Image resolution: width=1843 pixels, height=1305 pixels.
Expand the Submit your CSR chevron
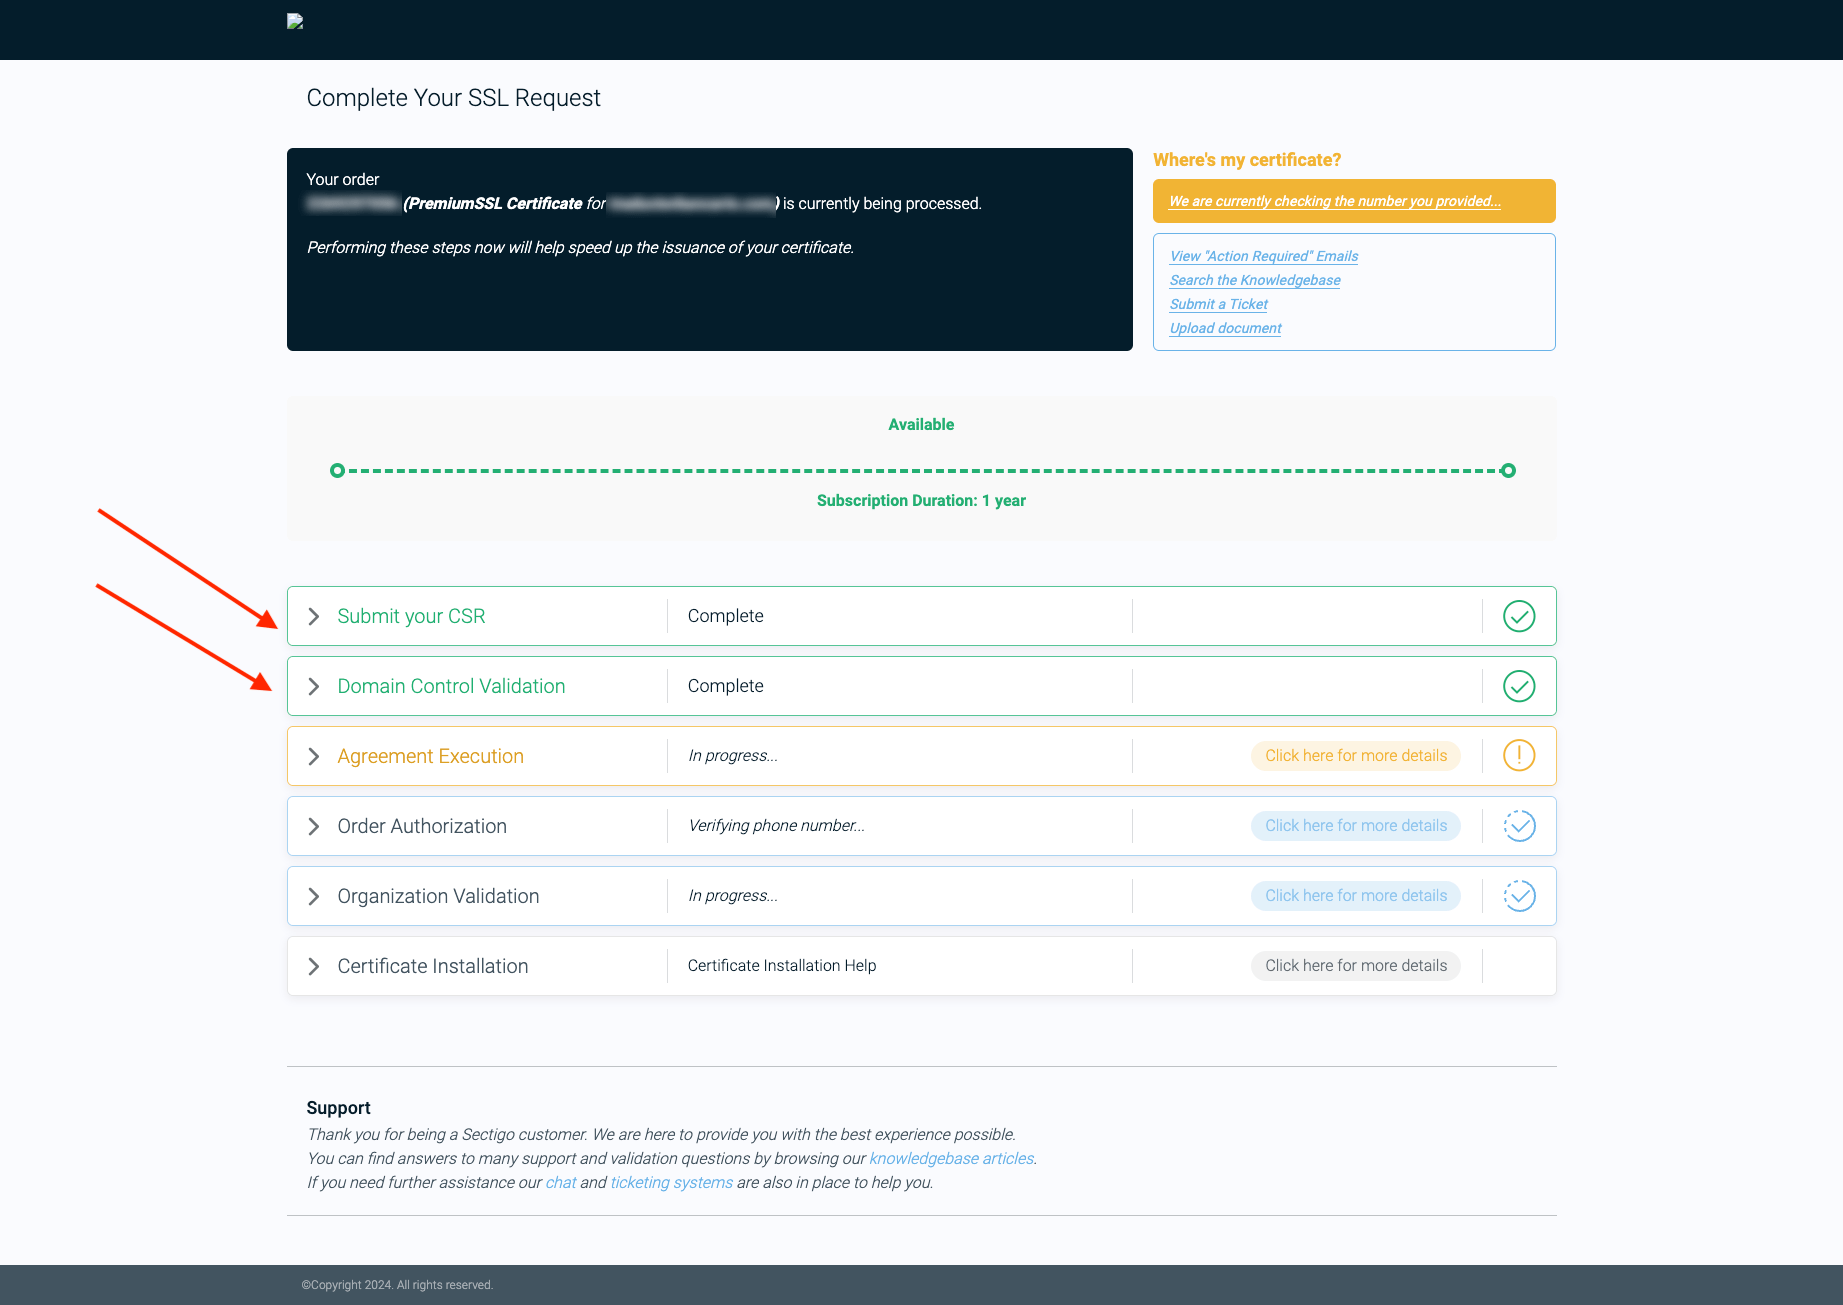(314, 616)
